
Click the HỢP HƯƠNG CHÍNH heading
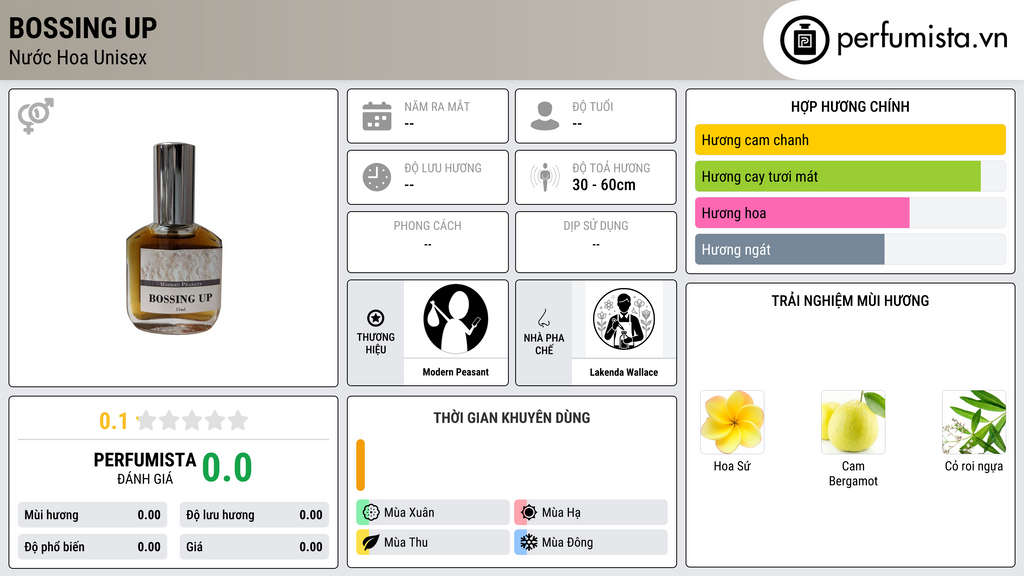tap(850, 106)
